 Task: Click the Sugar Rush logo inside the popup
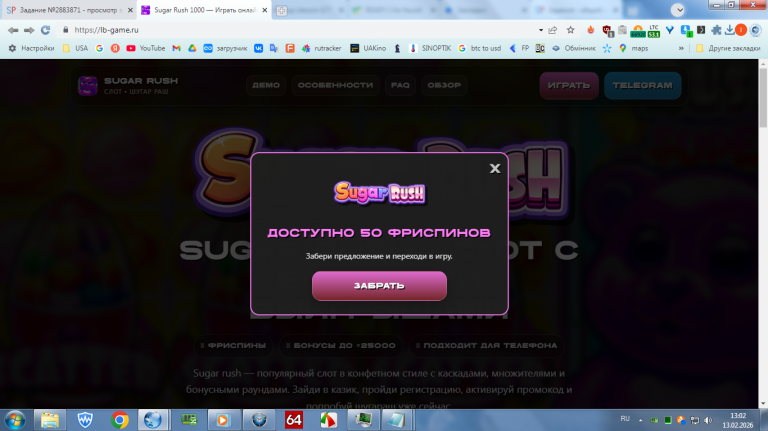tap(380, 192)
